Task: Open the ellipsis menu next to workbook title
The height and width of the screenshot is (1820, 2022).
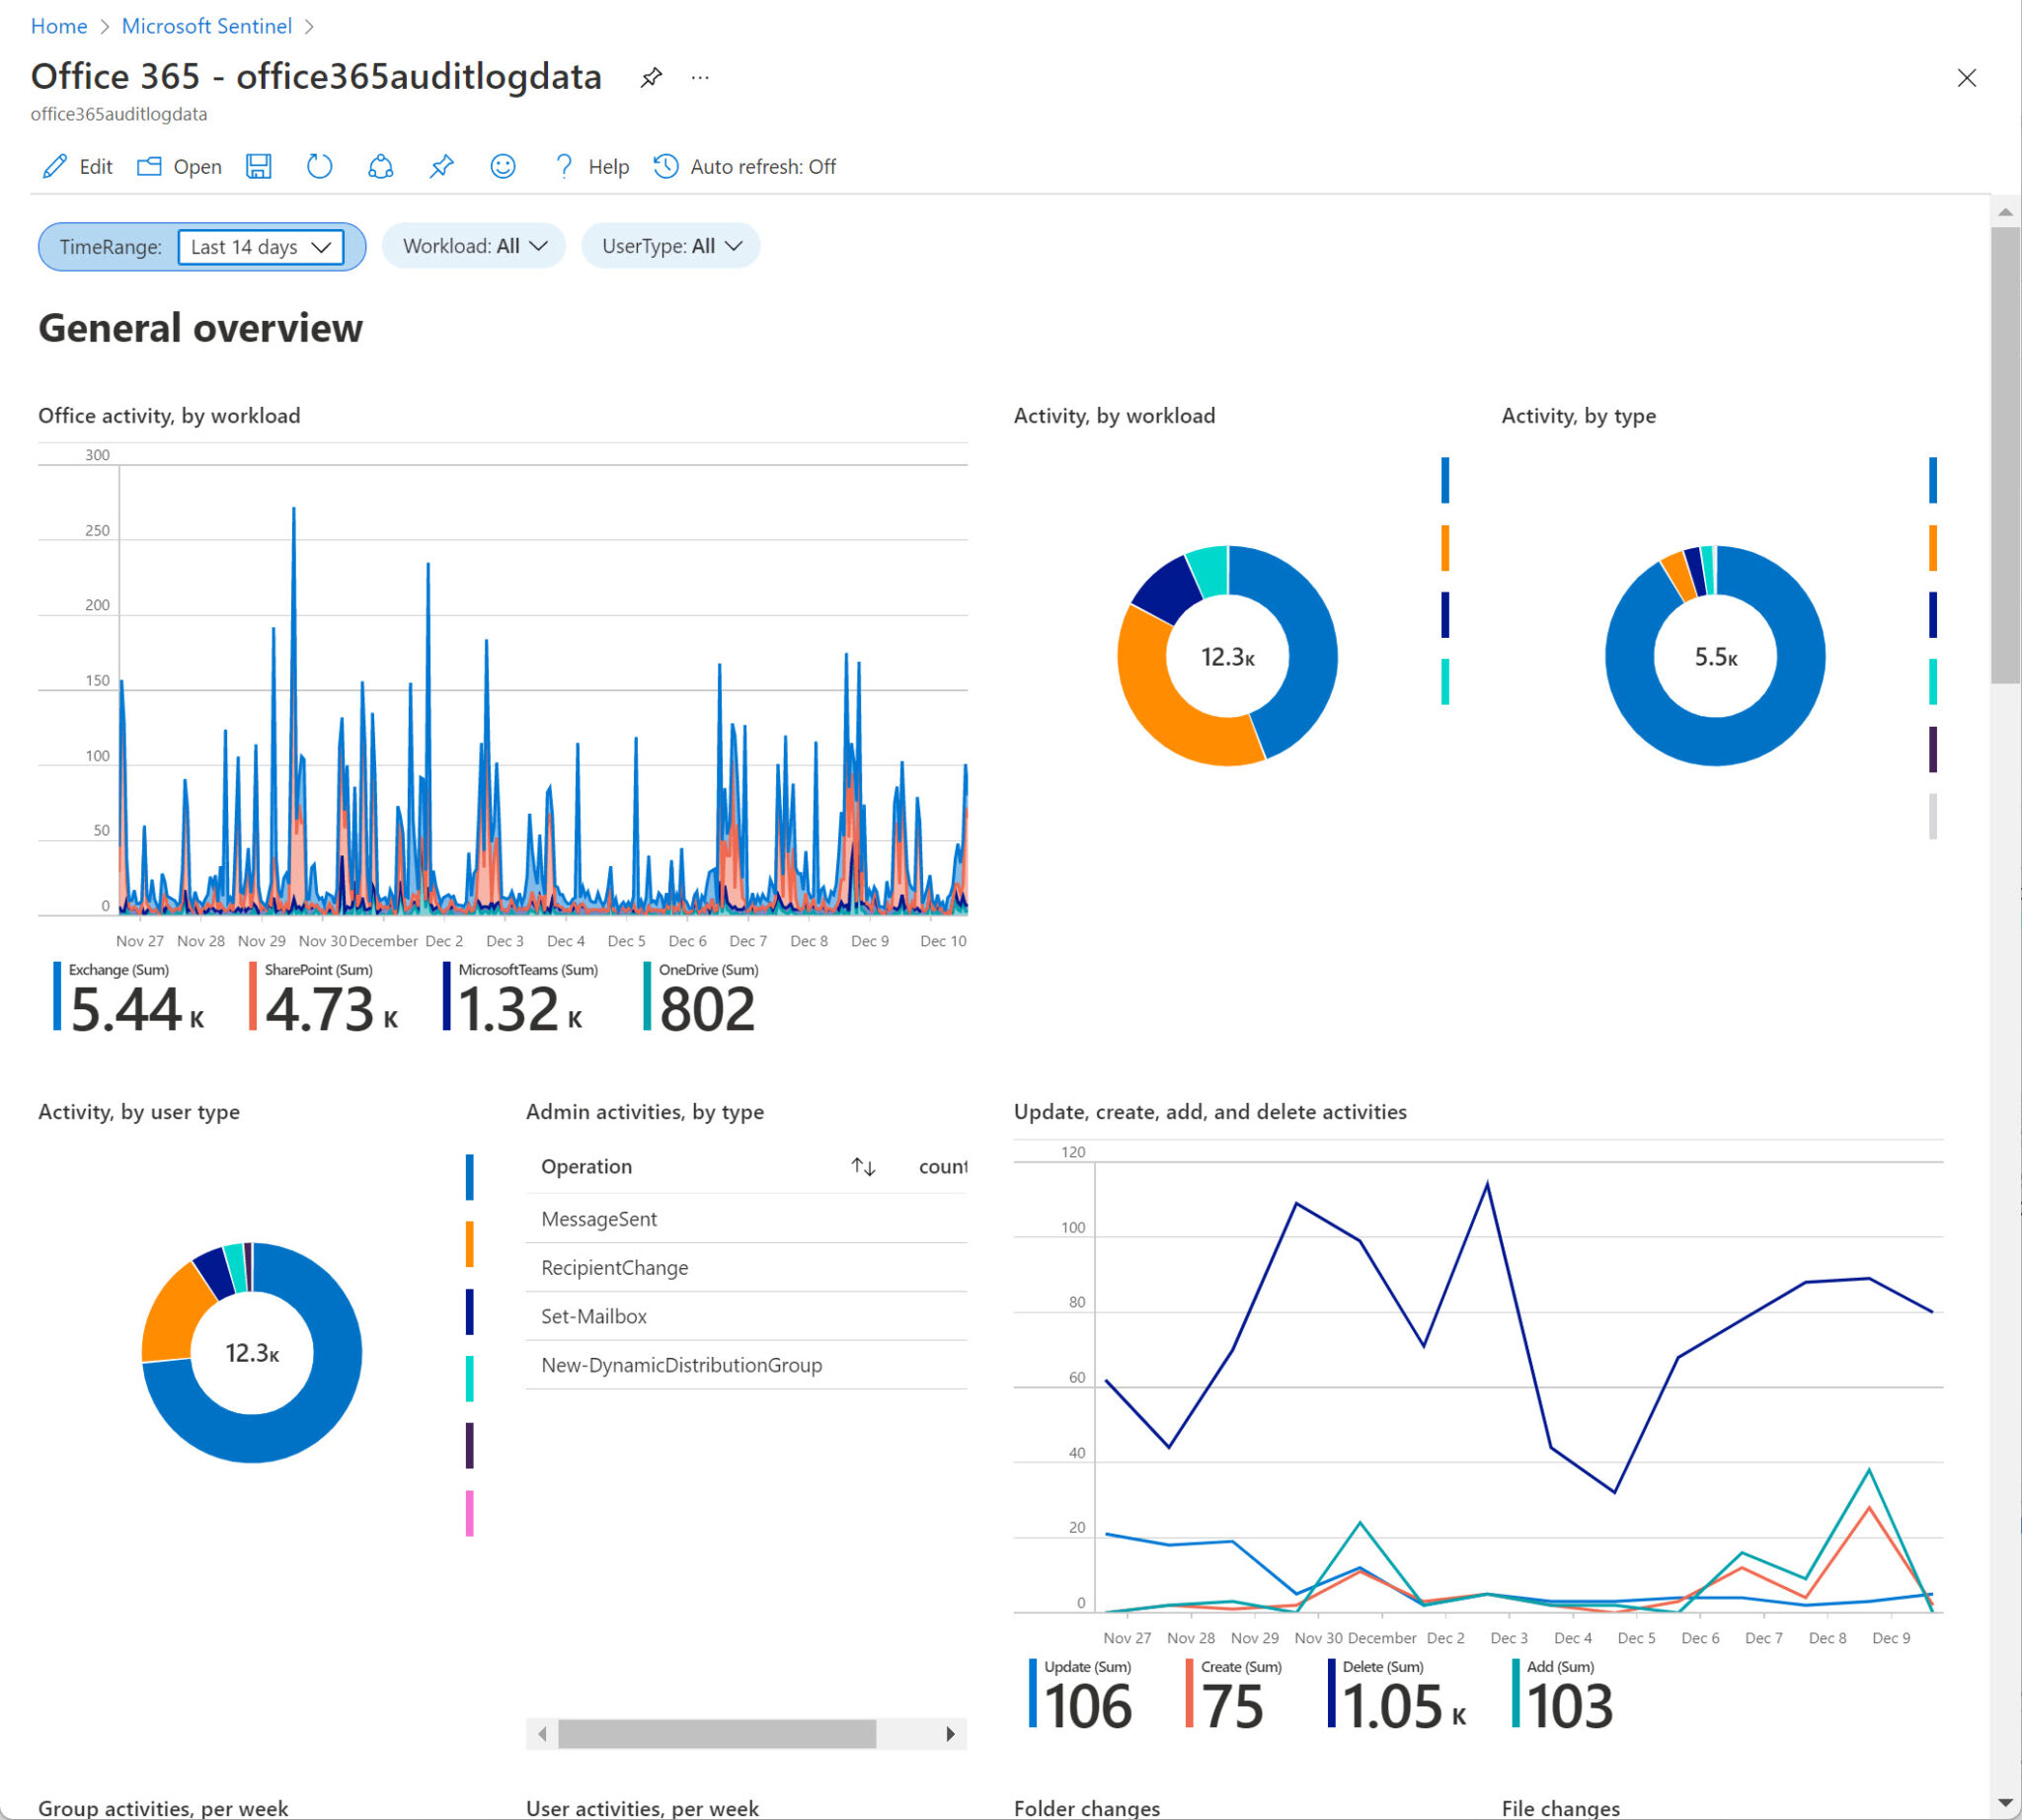Action: [x=699, y=77]
